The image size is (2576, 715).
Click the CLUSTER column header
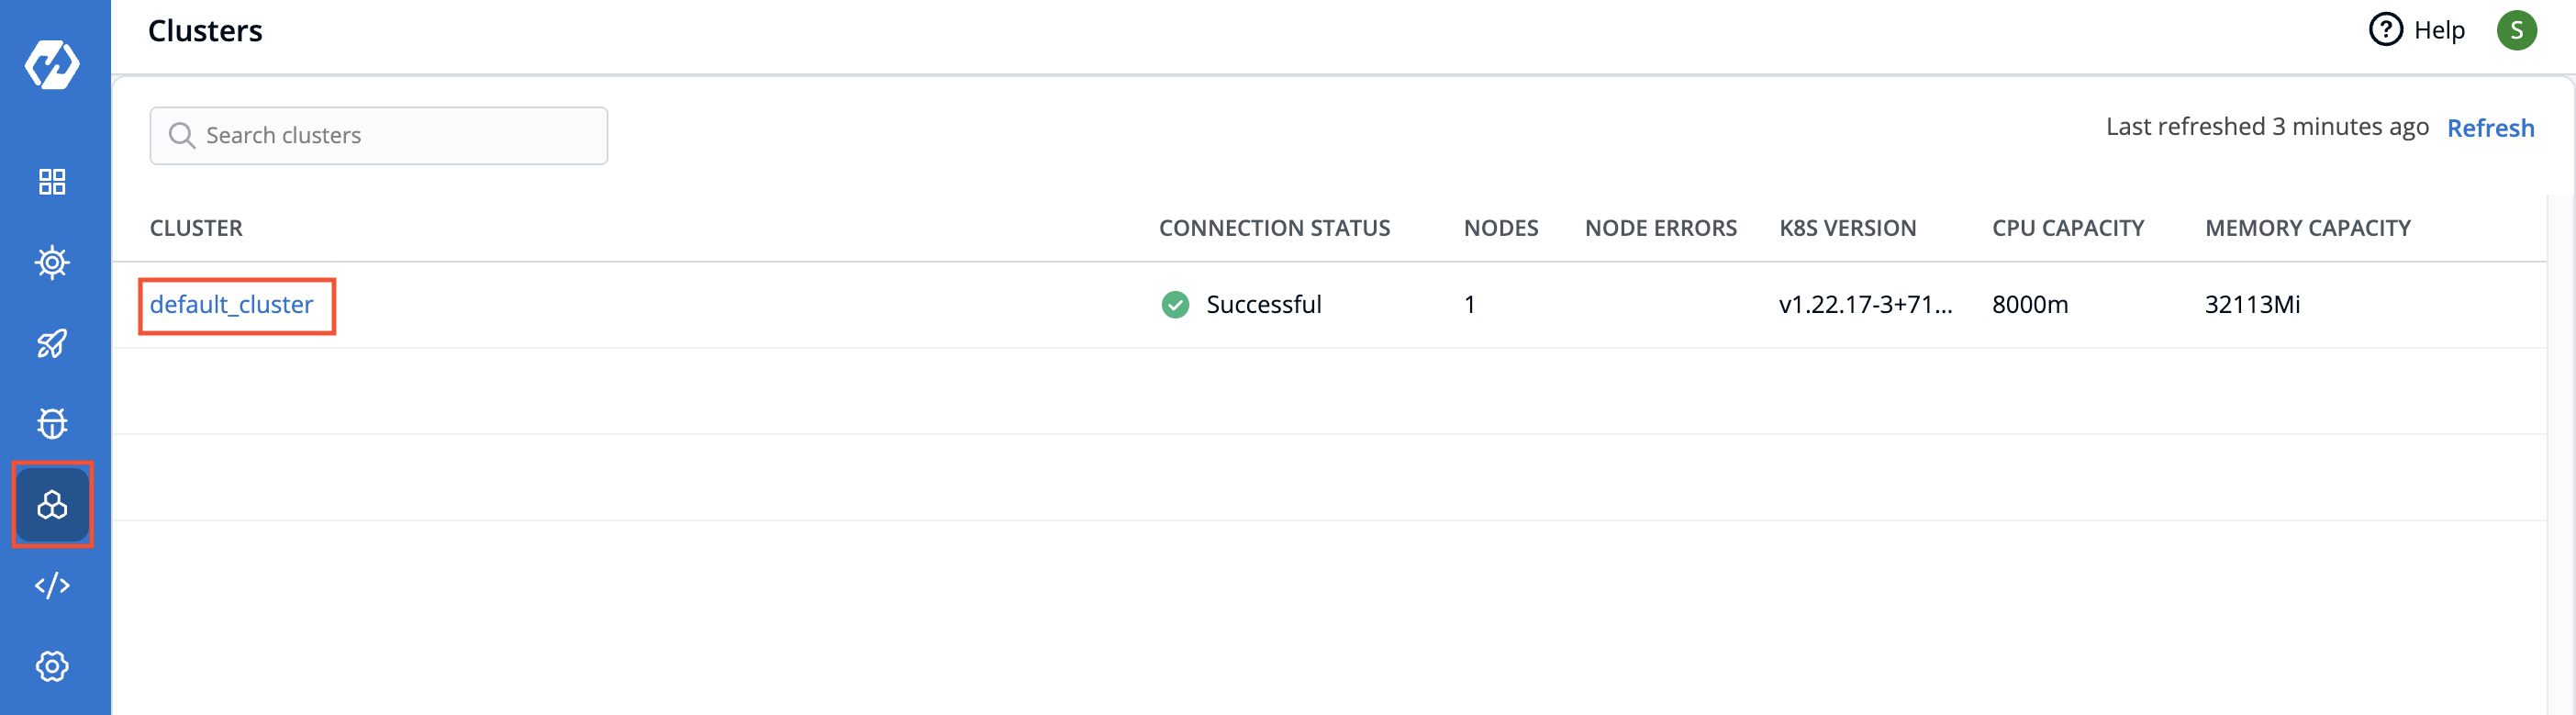[x=196, y=228]
